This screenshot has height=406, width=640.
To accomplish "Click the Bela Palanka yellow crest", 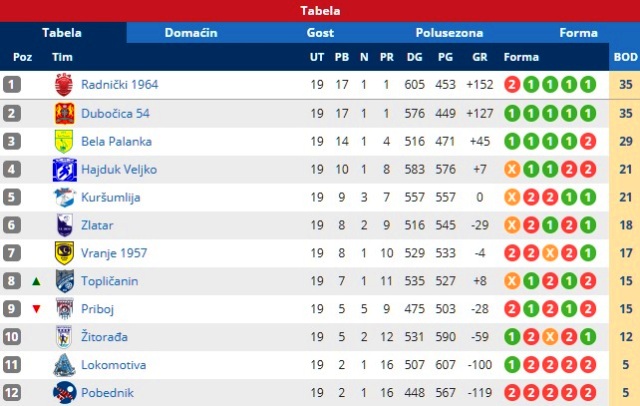I will pos(64,141).
